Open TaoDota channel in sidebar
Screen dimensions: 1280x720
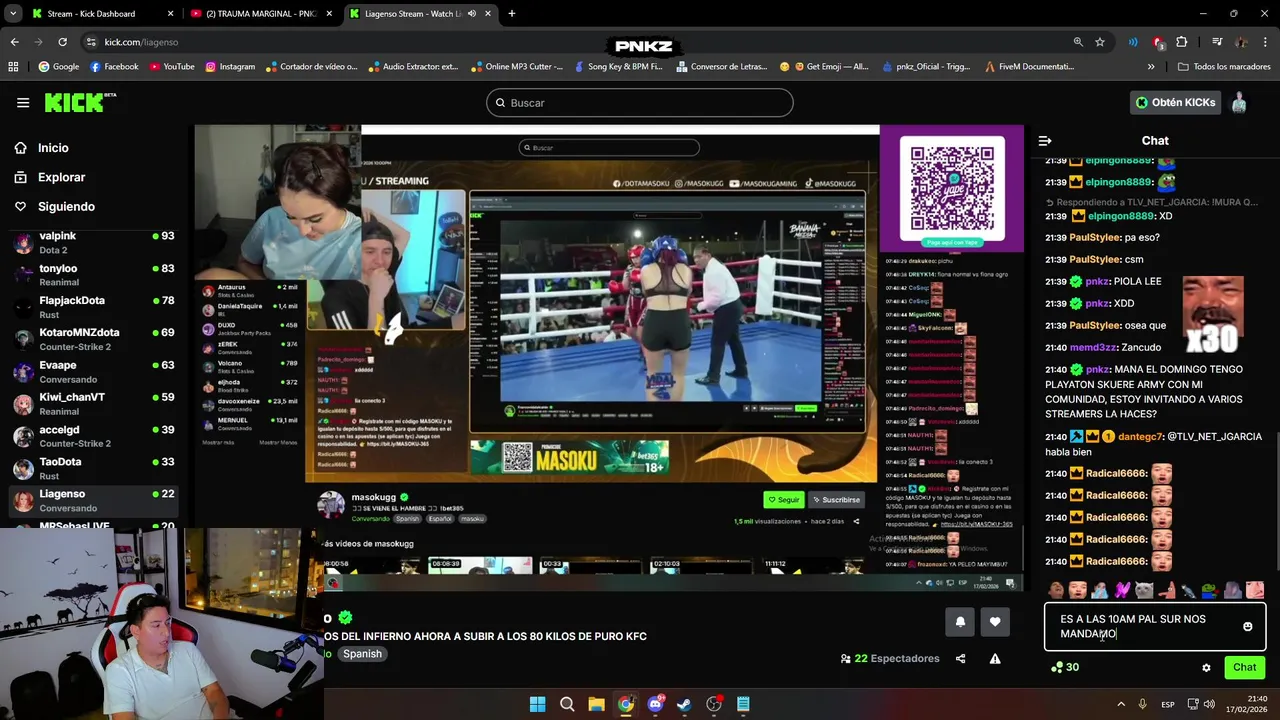point(93,468)
